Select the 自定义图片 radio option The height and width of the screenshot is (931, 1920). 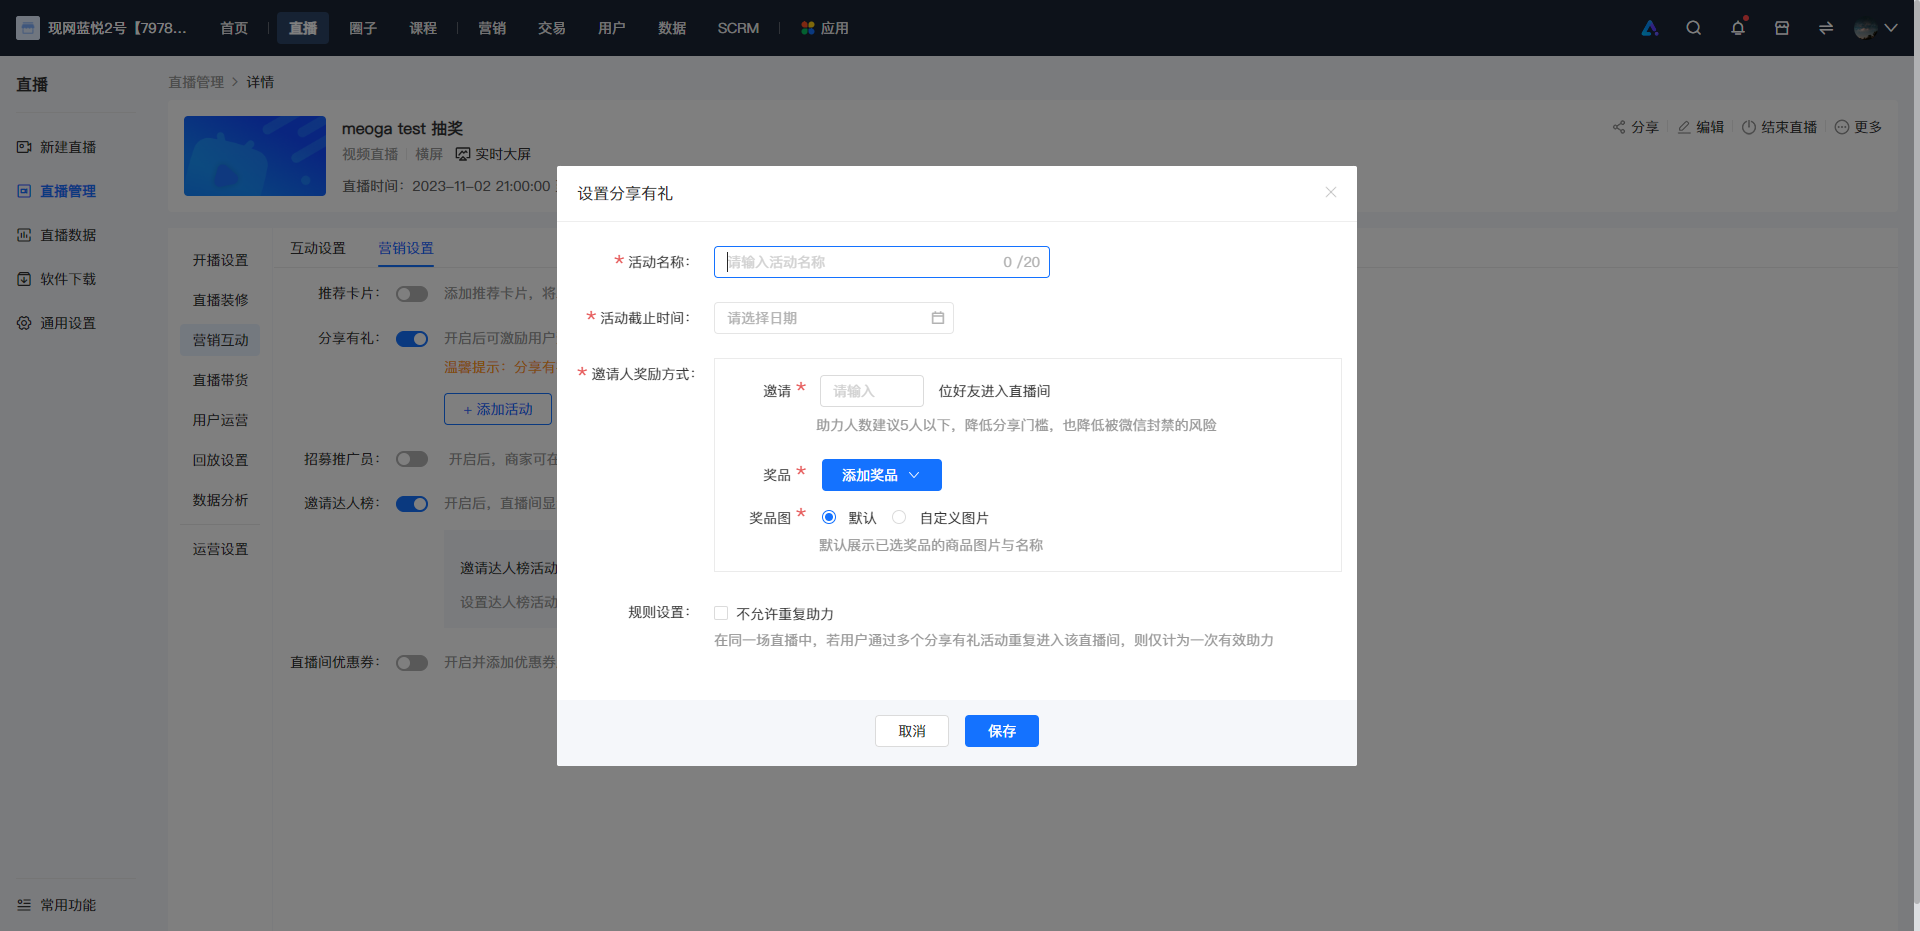click(899, 517)
